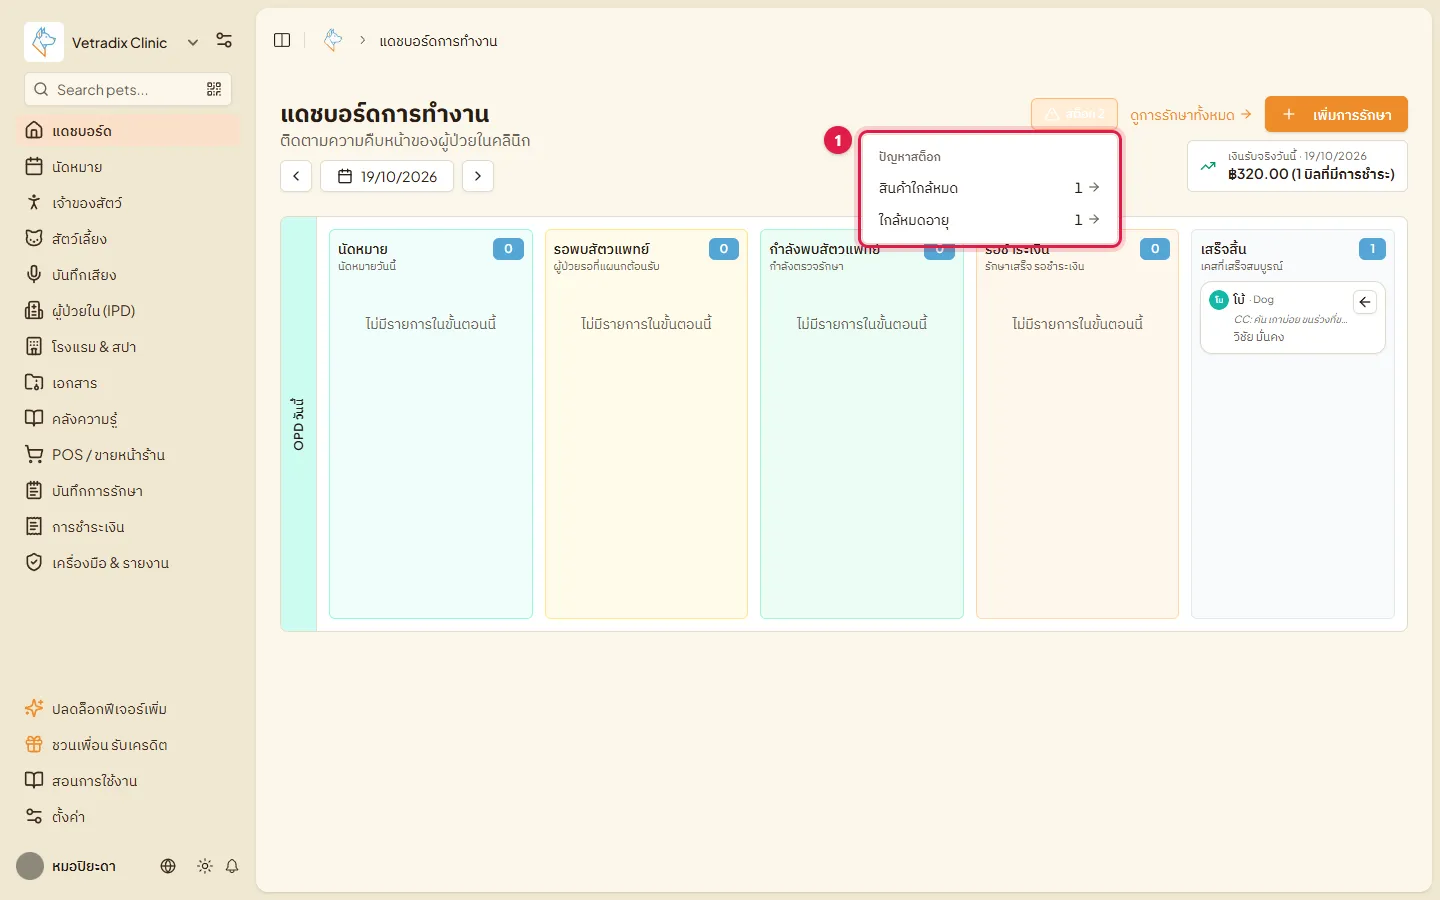The width and height of the screenshot is (1440, 900).
Task: Open the revenue card showing ฿320.00
Action: [x=1297, y=165]
